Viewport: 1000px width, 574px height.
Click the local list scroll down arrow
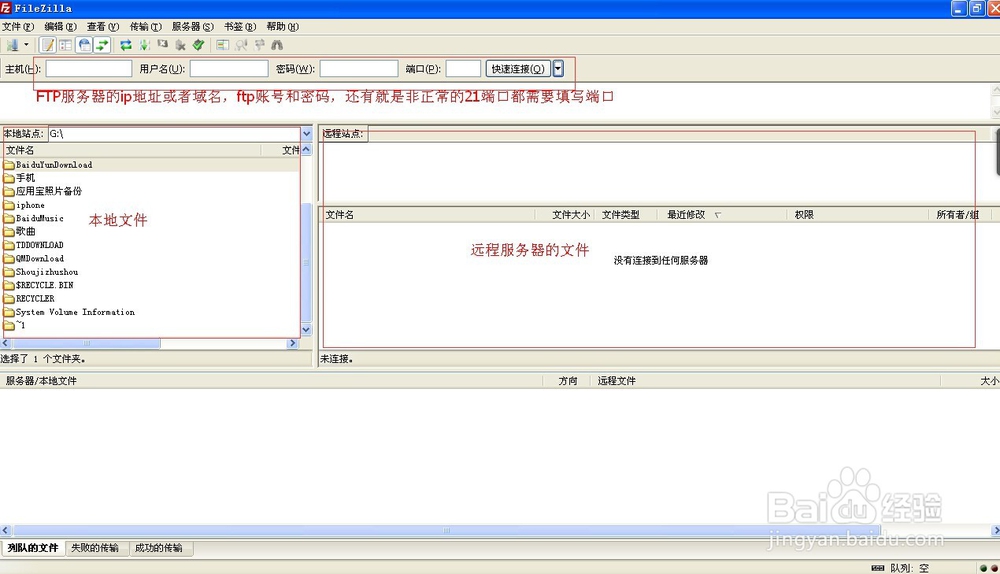pos(307,330)
